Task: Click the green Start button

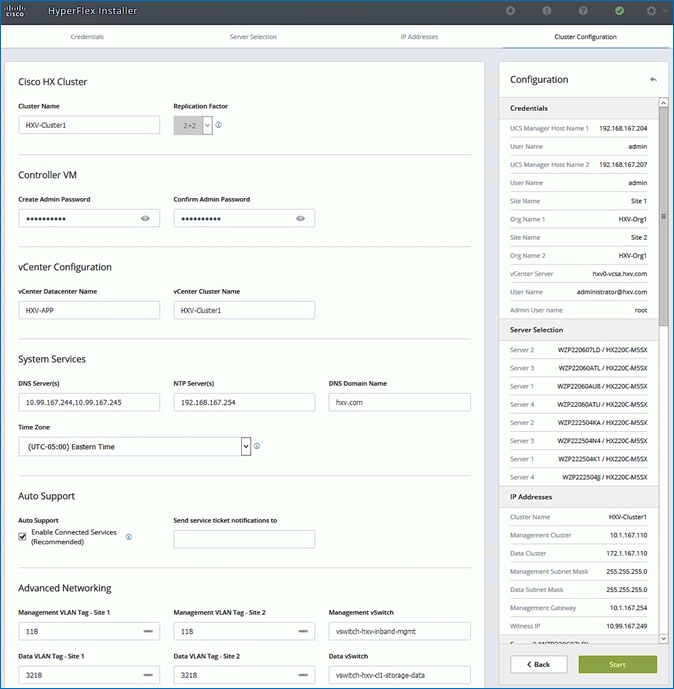Action: tap(617, 664)
